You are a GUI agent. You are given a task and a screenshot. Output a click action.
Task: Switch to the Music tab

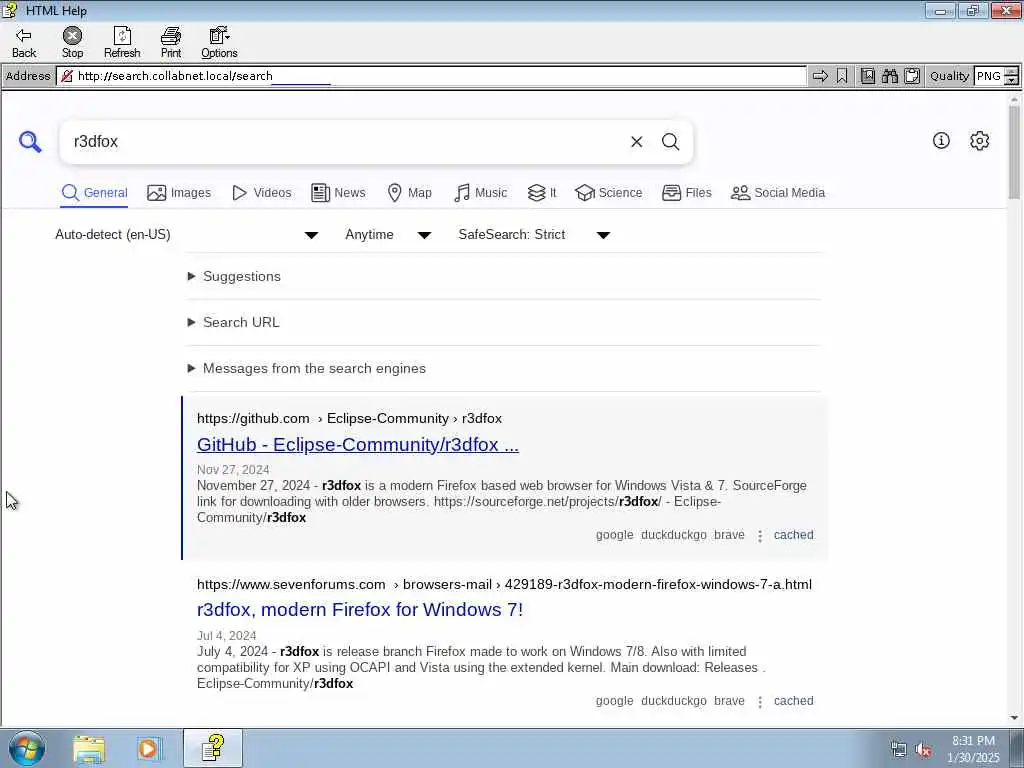point(480,193)
